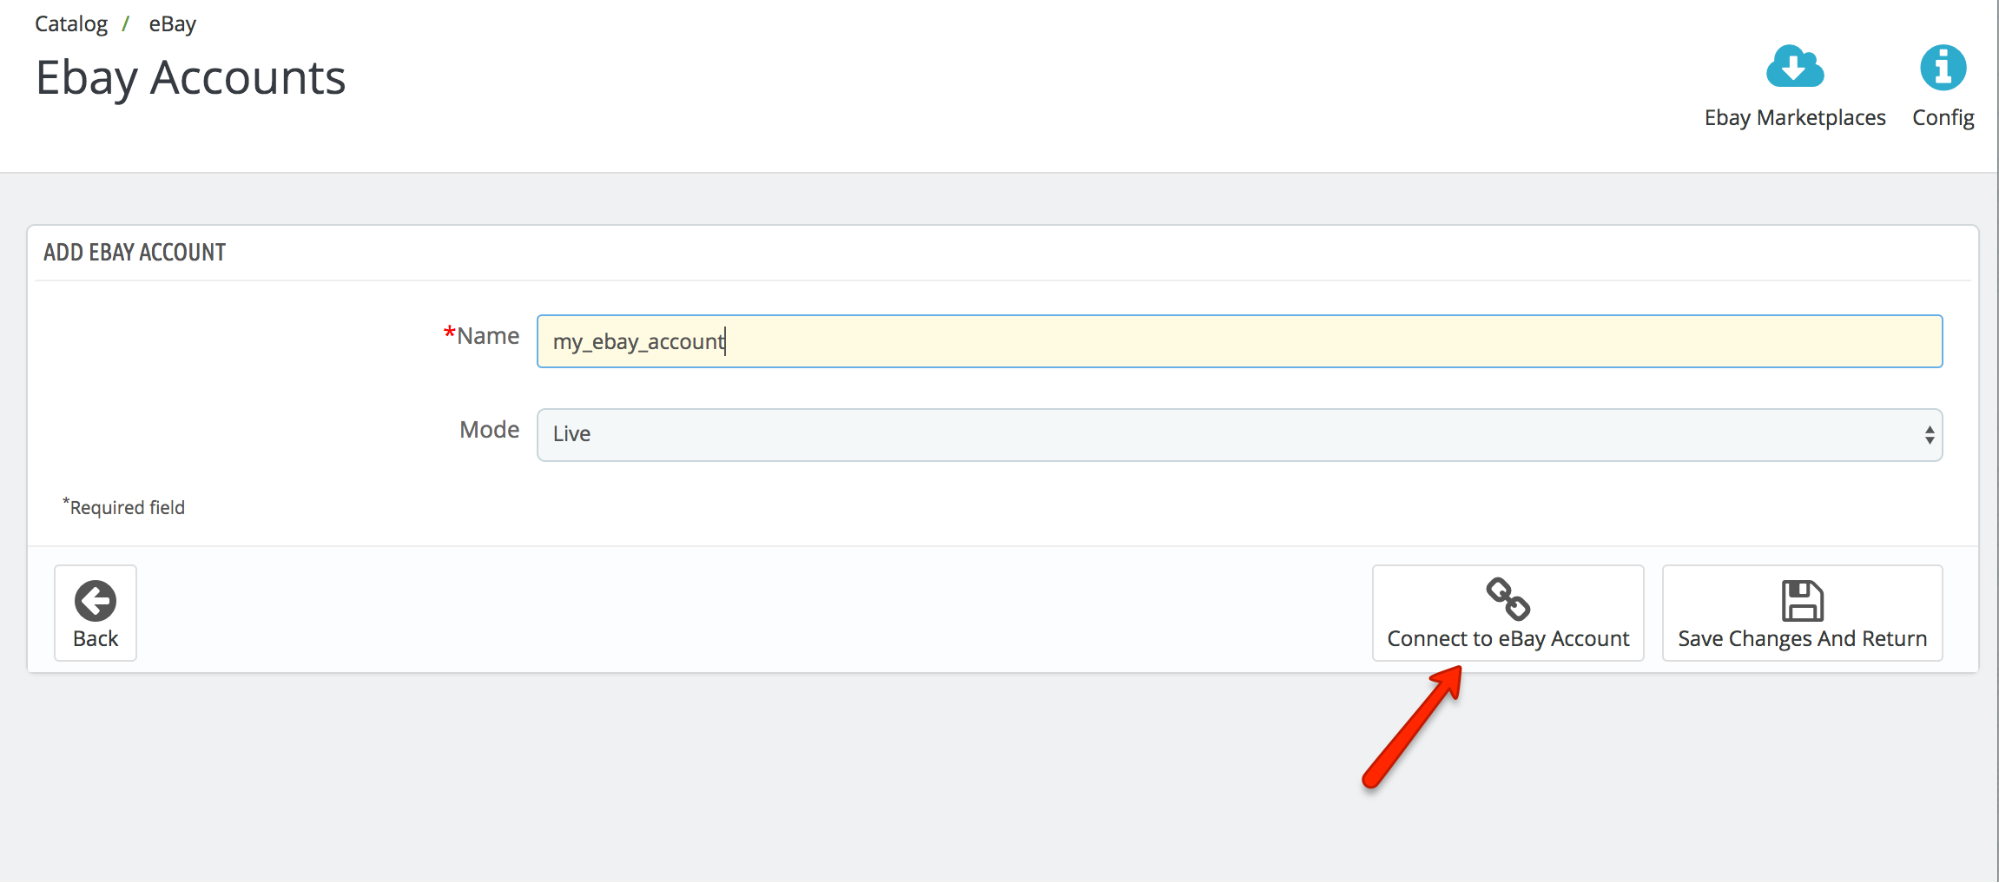Screen dimensions: 1999x883
Task: Open the Config info icon
Action: pyautogui.click(x=1943, y=67)
